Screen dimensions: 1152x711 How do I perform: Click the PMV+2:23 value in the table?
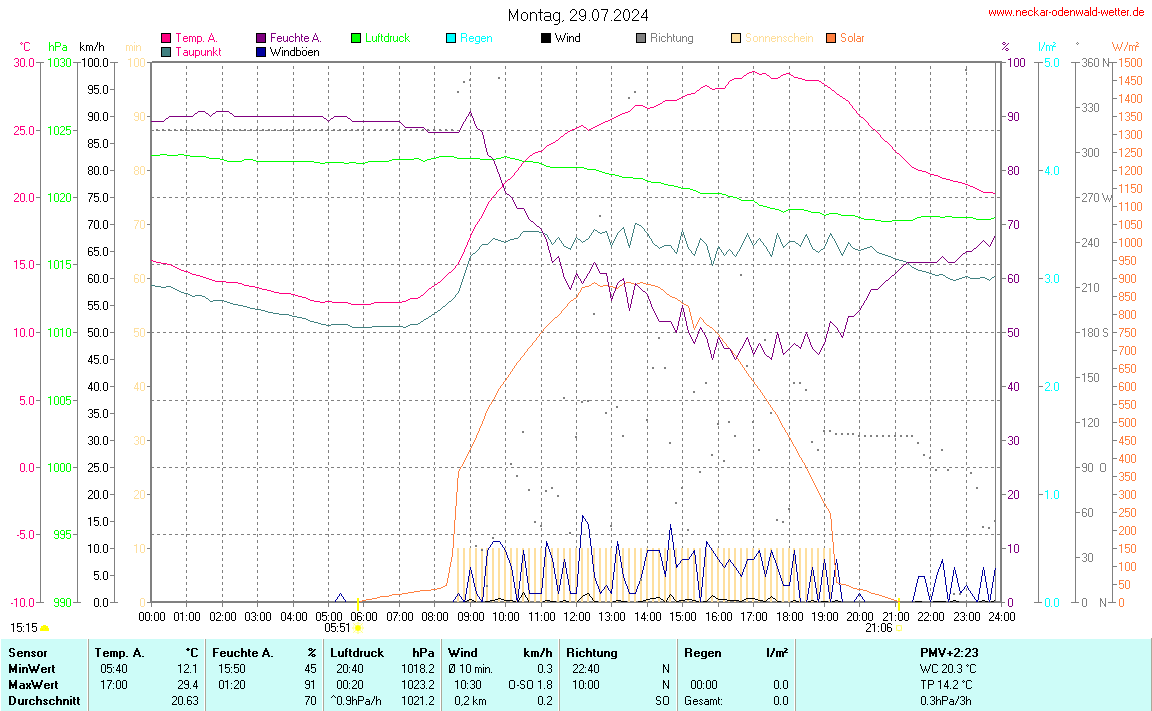point(949,653)
